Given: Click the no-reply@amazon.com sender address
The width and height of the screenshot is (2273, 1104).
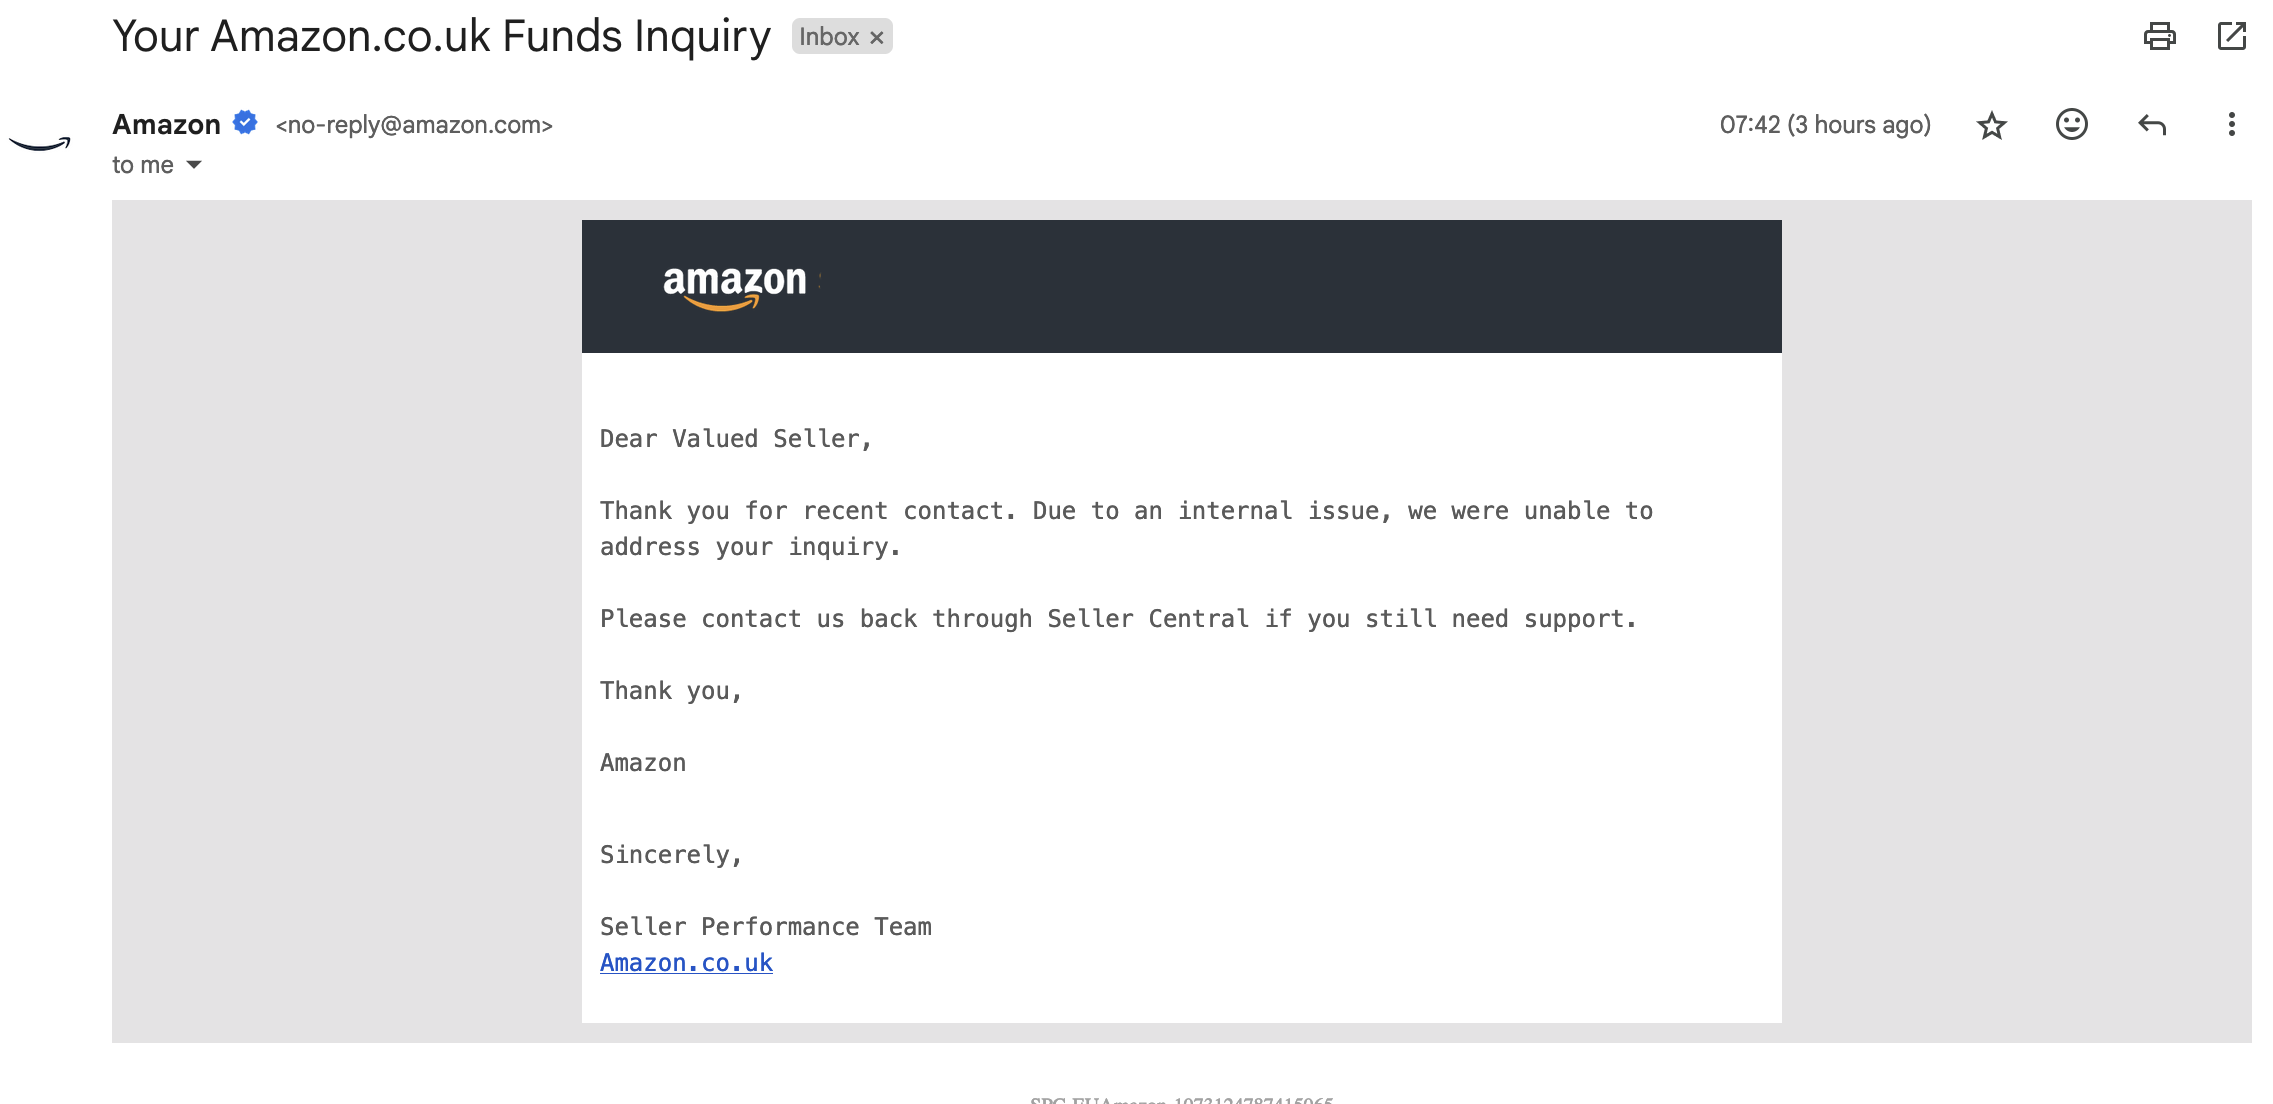Looking at the screenshot, I should tap(414, 125).
